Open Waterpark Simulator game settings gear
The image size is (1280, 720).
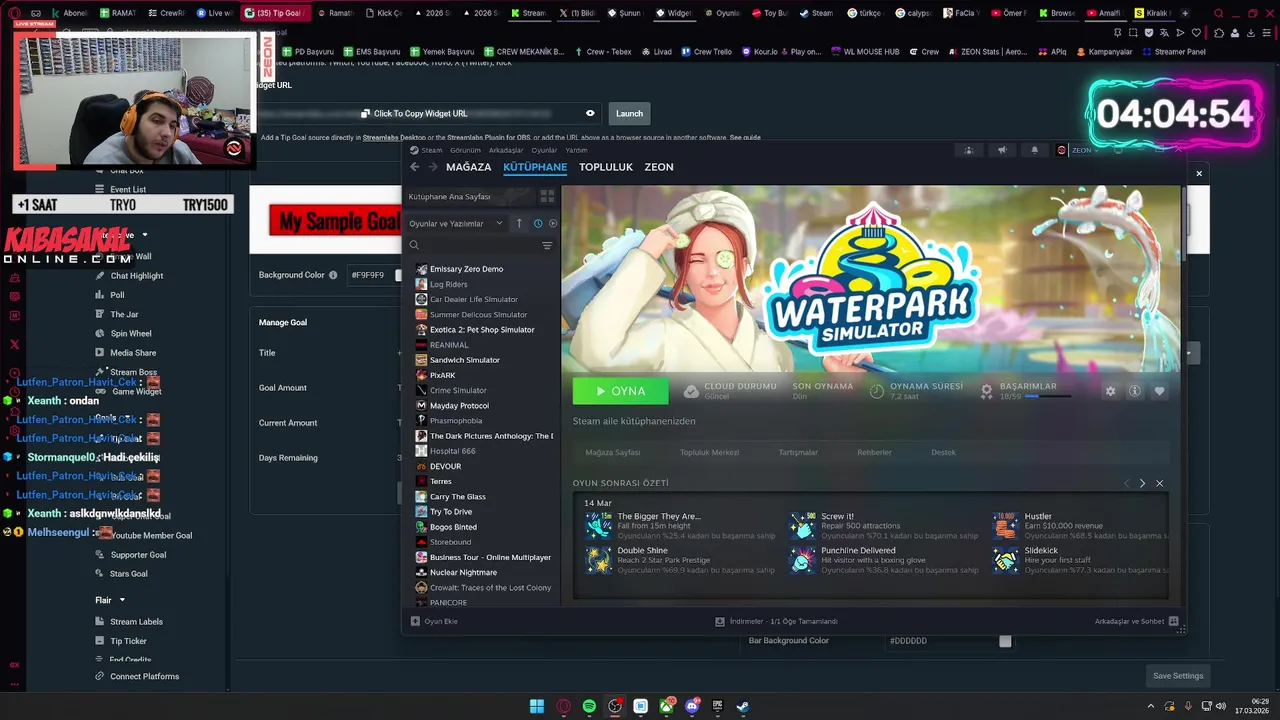[x=1110, y=391]
